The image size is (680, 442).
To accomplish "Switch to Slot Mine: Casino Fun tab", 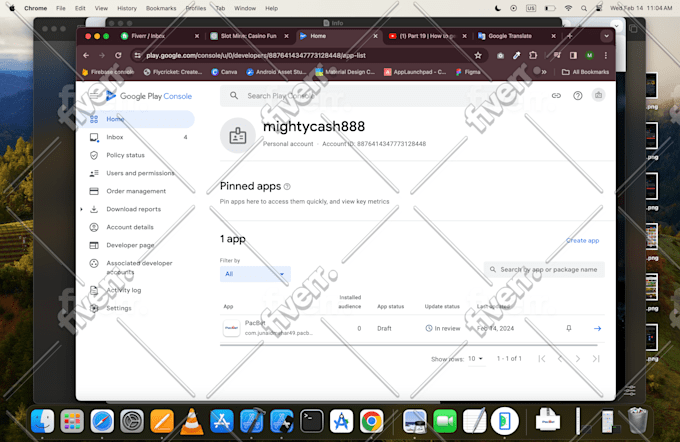I will coord(248,36).
